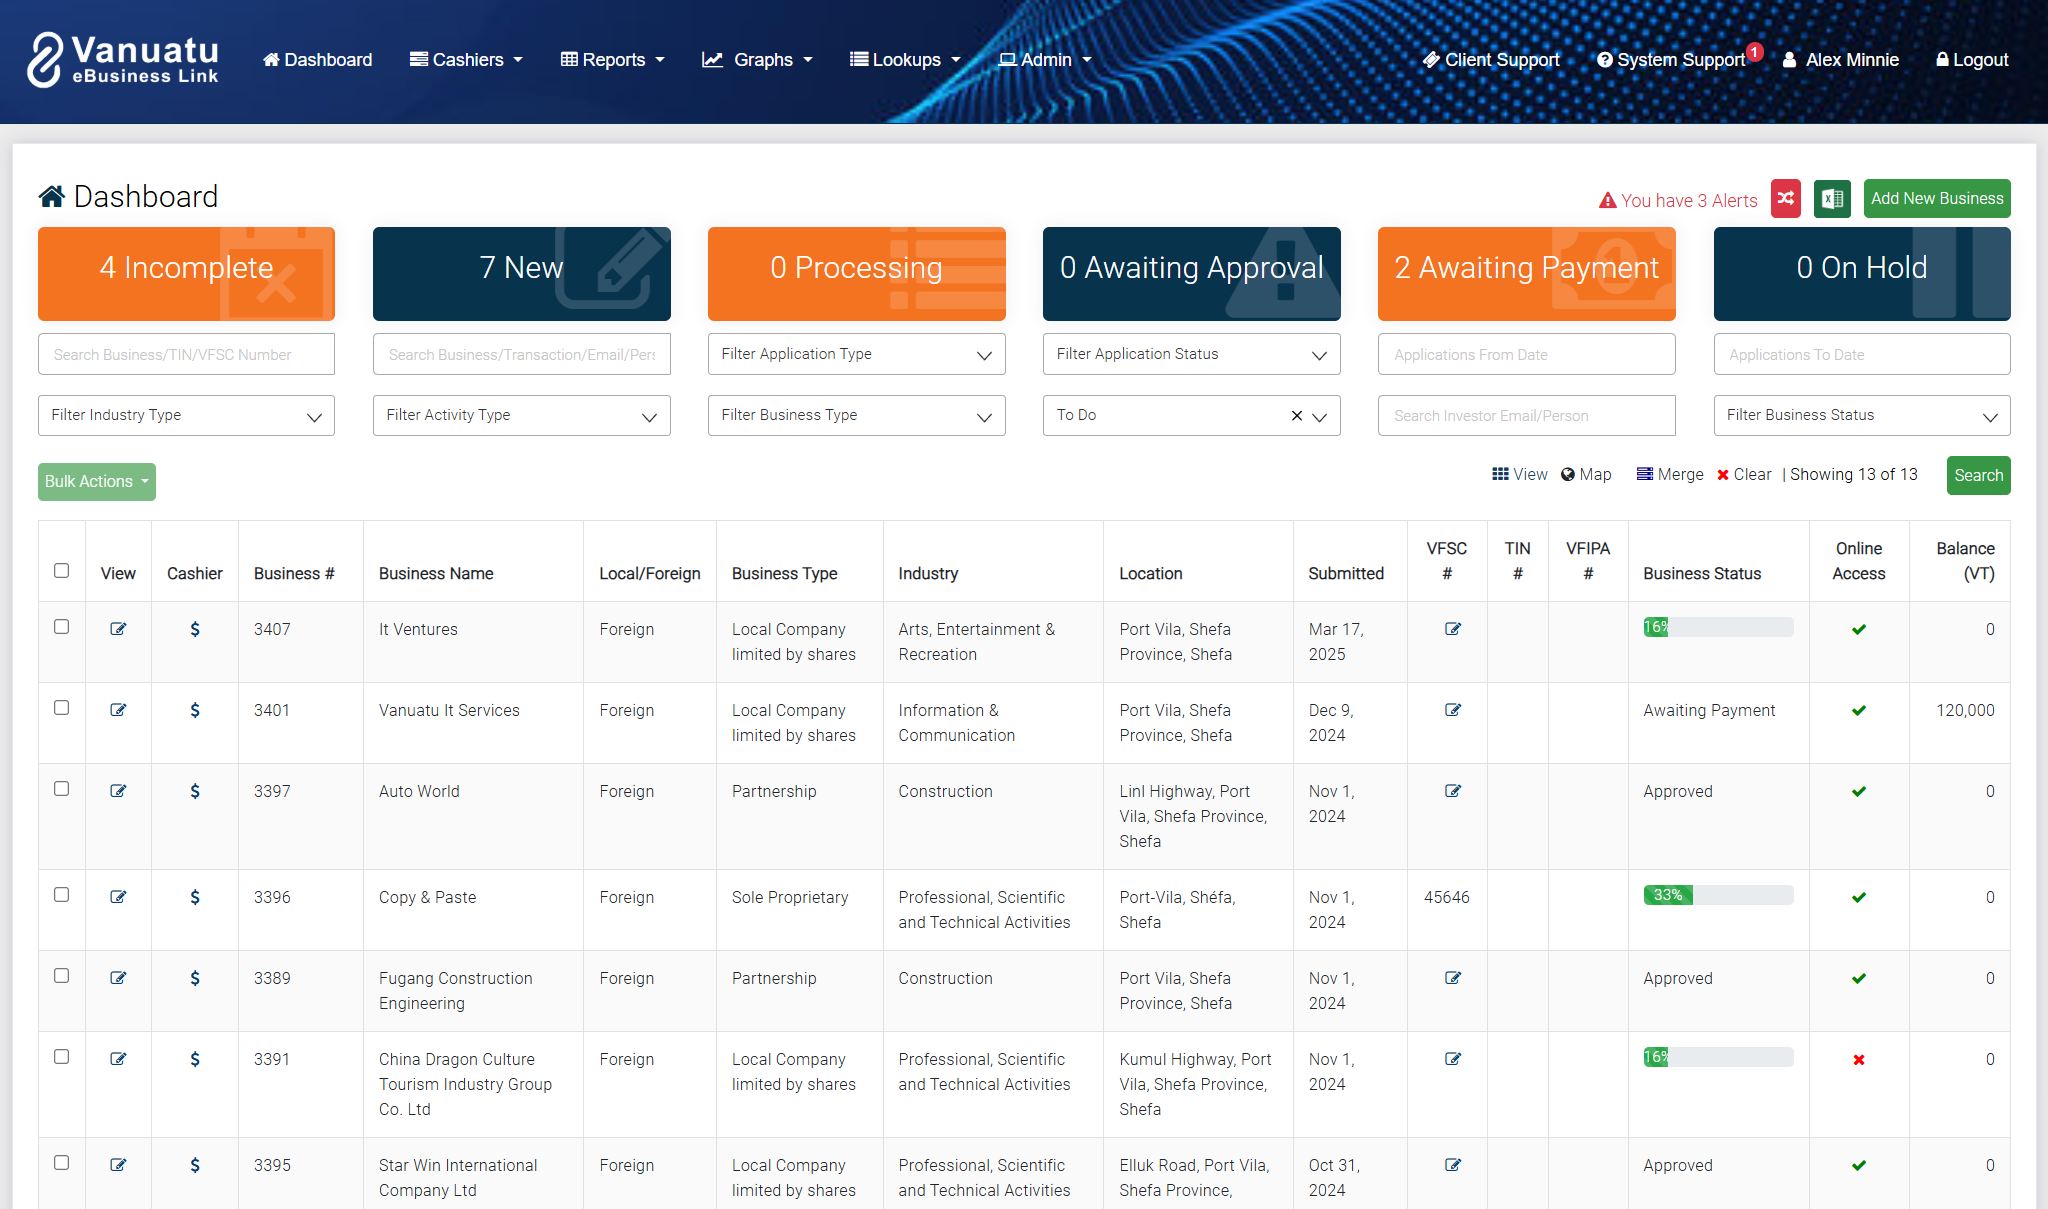Open the Bulk Actions dropdown

pos(96,481)
